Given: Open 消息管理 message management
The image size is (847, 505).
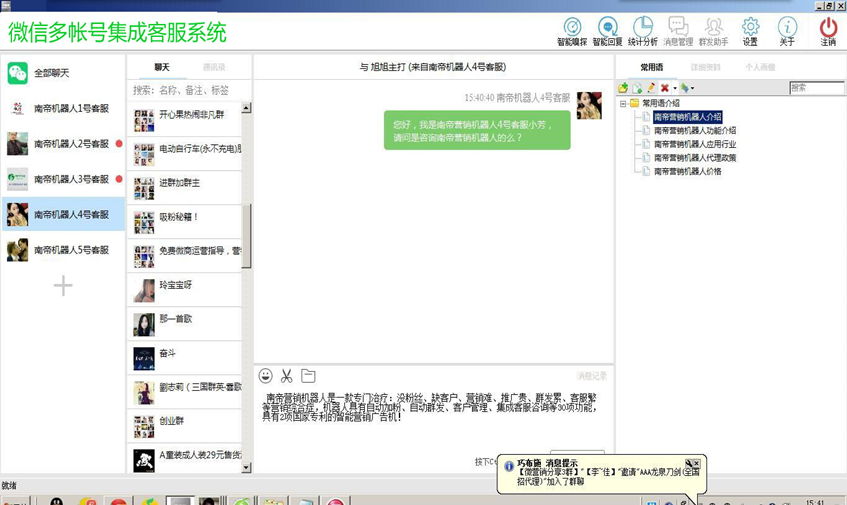Looking at the screenshot, I should tap(678, 31).
